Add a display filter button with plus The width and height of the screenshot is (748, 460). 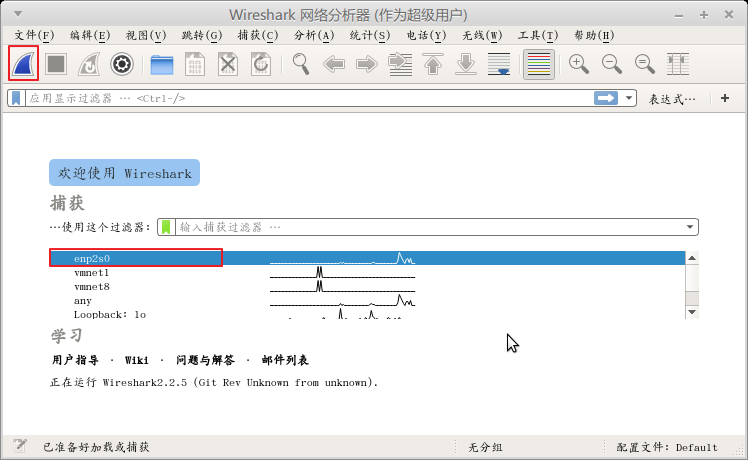coord(725,98)
